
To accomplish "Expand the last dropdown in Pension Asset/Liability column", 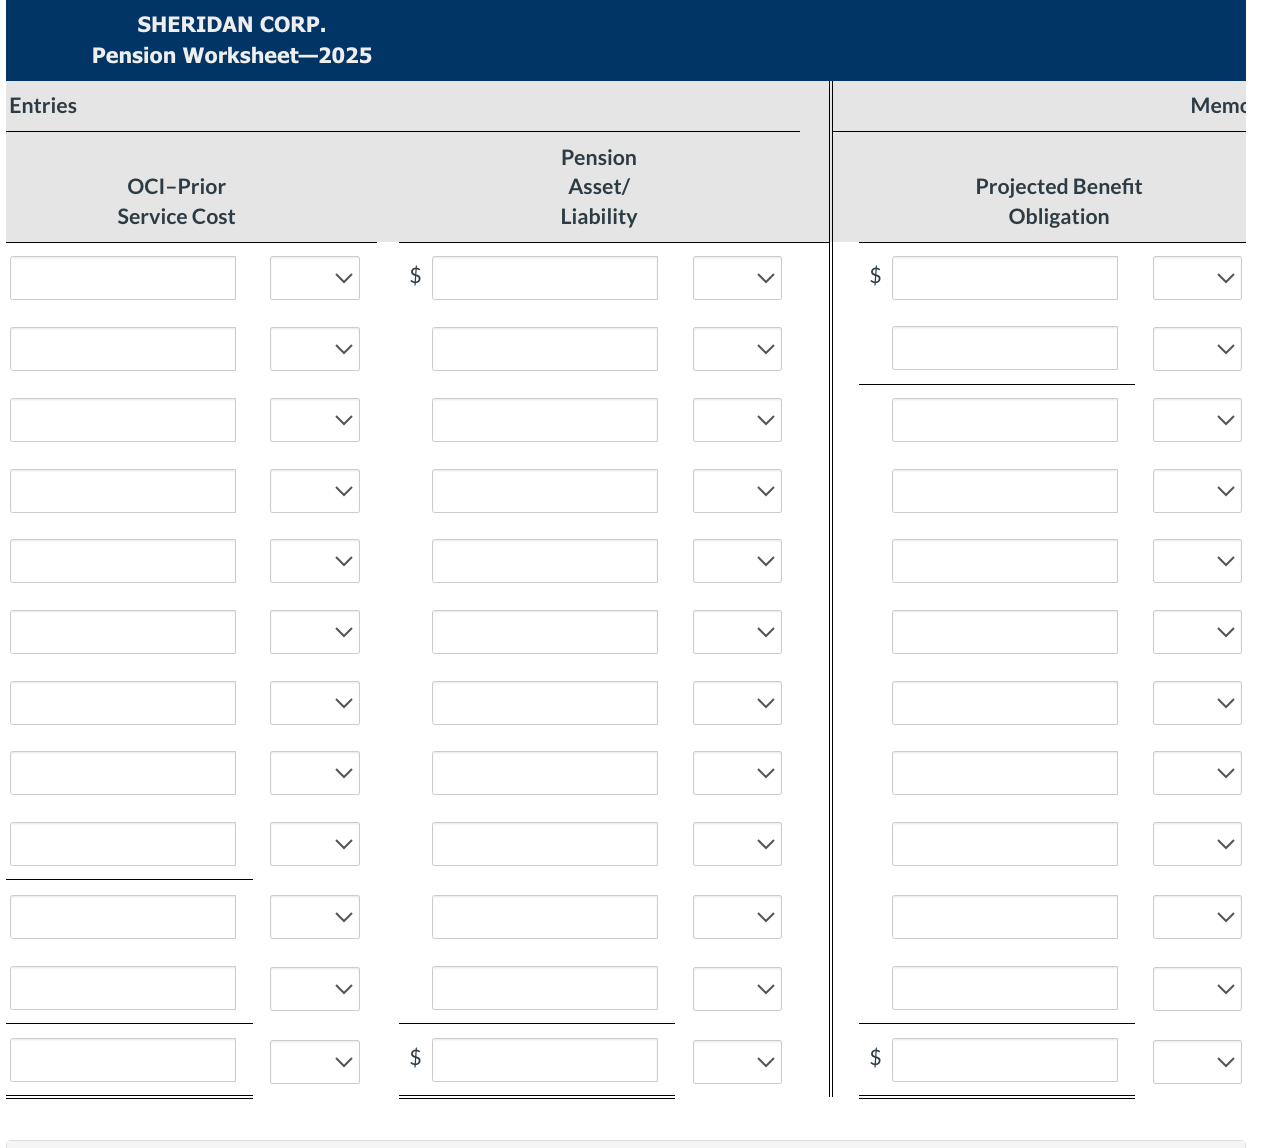I will point(737,1061).
